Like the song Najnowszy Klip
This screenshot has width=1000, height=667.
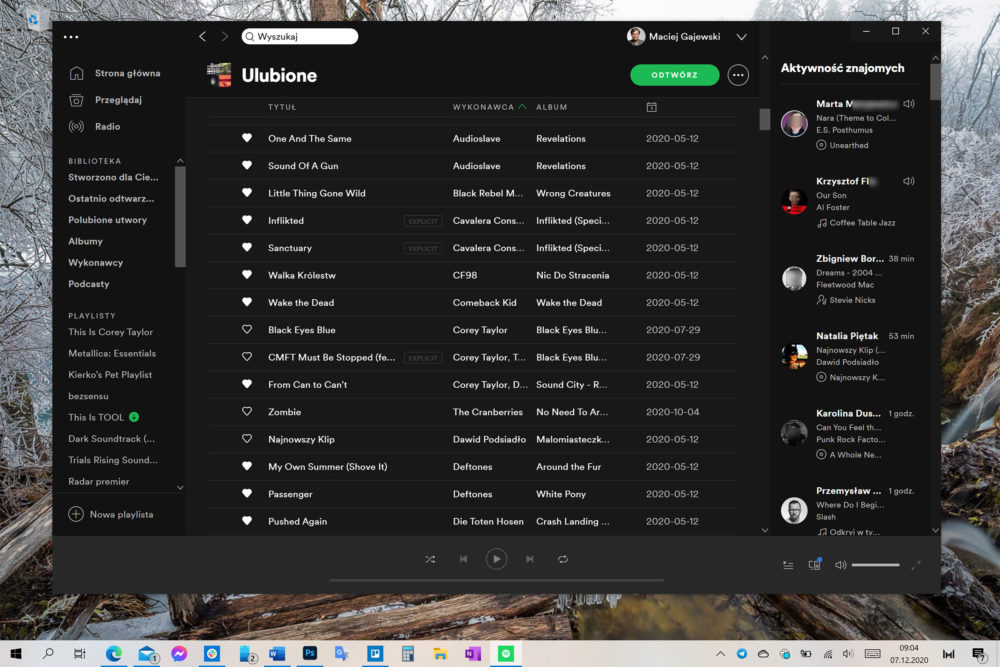(247, 439)
